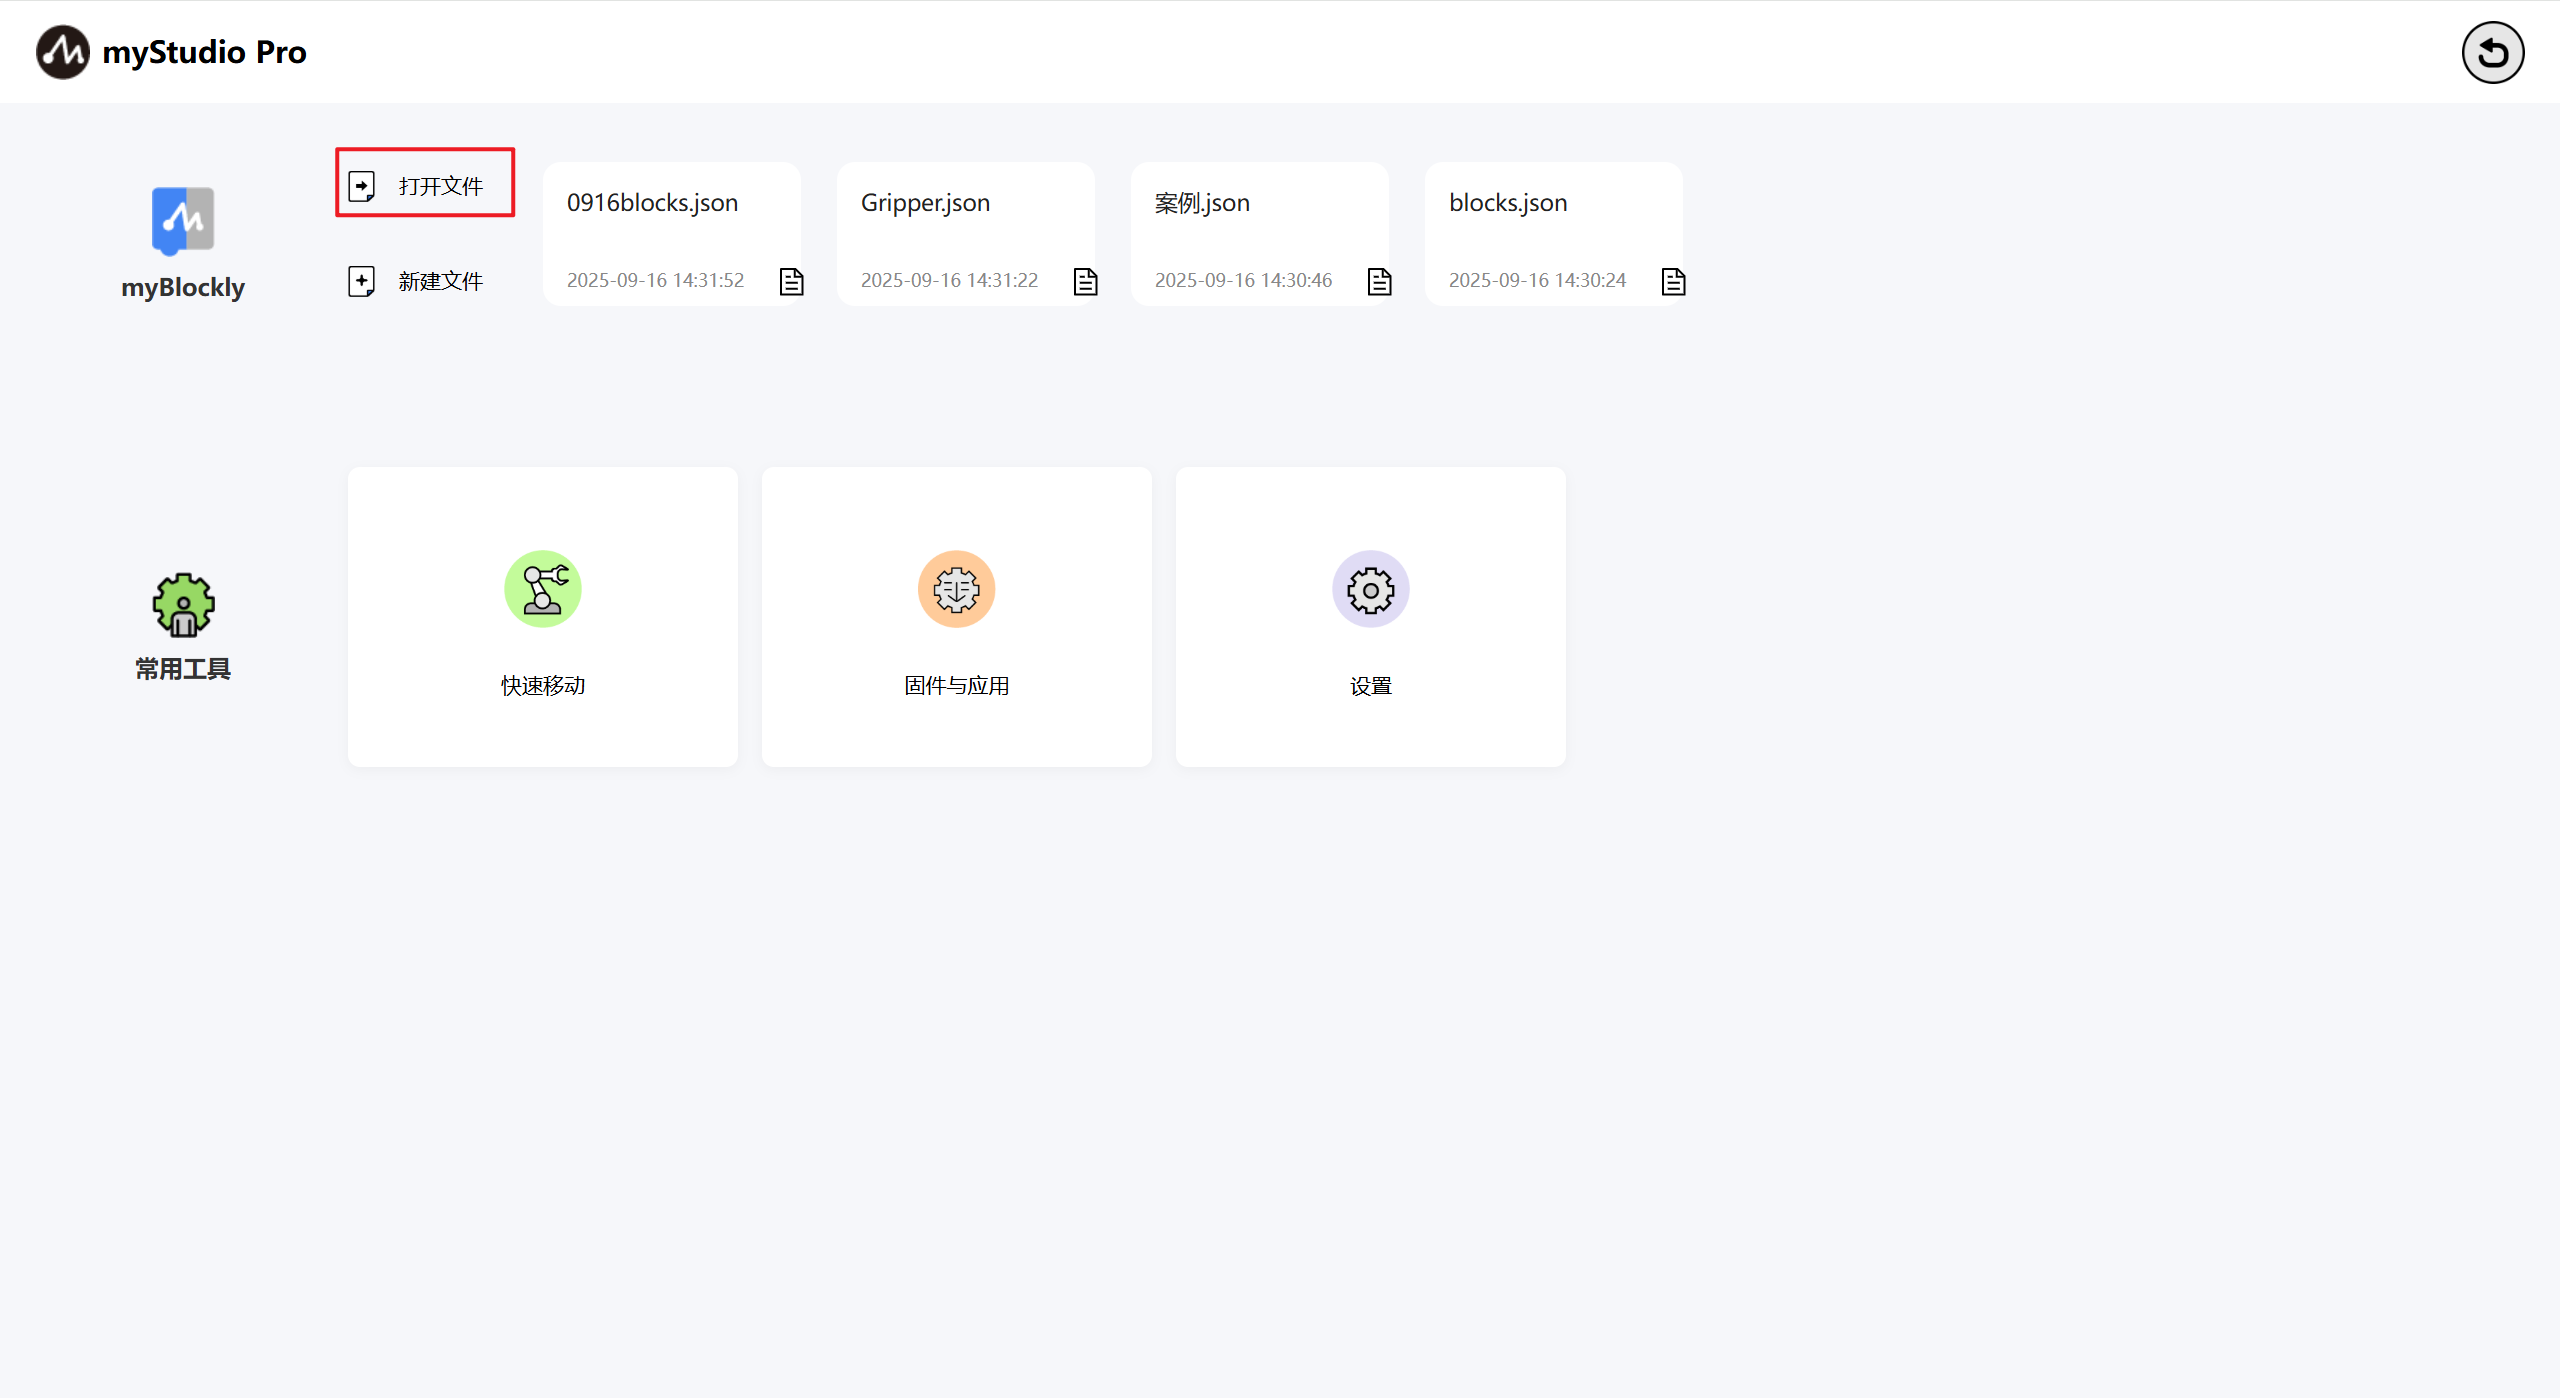Viewport: 2560px width, 1398px height.
Task: Open recent file blocks.json
Action: [x=1508, y=203]
